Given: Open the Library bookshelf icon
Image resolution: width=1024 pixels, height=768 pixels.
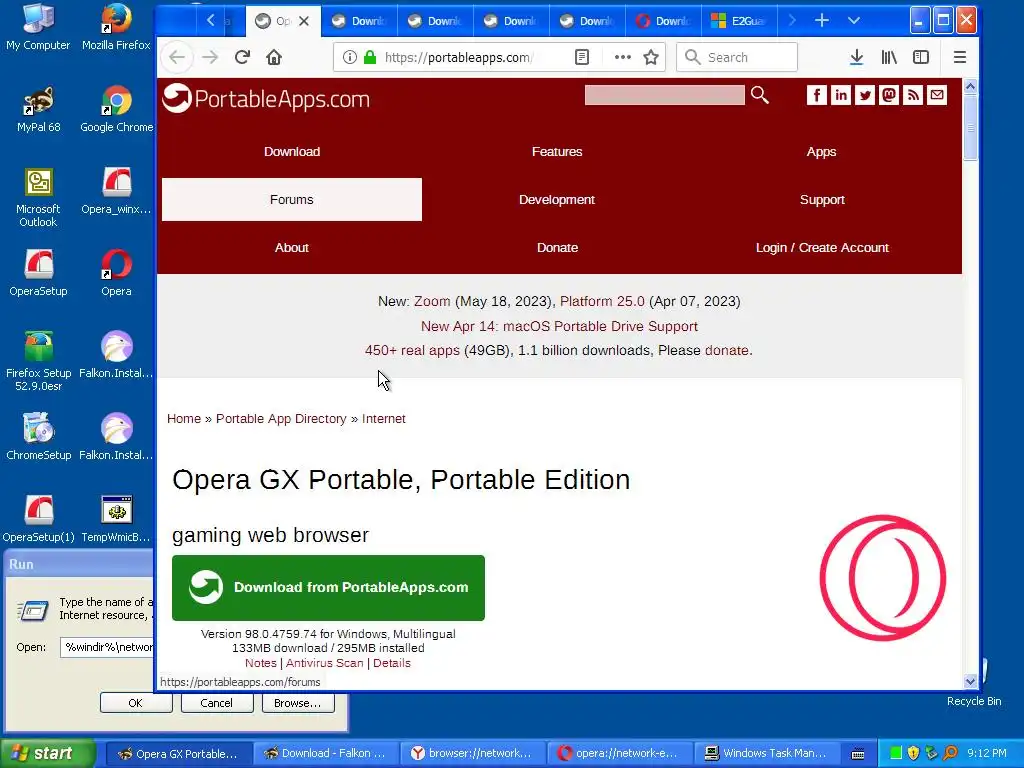Looking at the screenshot, I should tap(889, 57).
